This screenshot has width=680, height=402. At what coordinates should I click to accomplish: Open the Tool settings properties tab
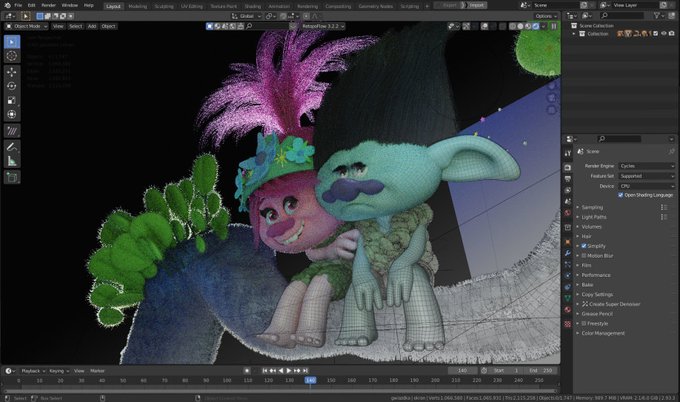click(x=568, y=153)
